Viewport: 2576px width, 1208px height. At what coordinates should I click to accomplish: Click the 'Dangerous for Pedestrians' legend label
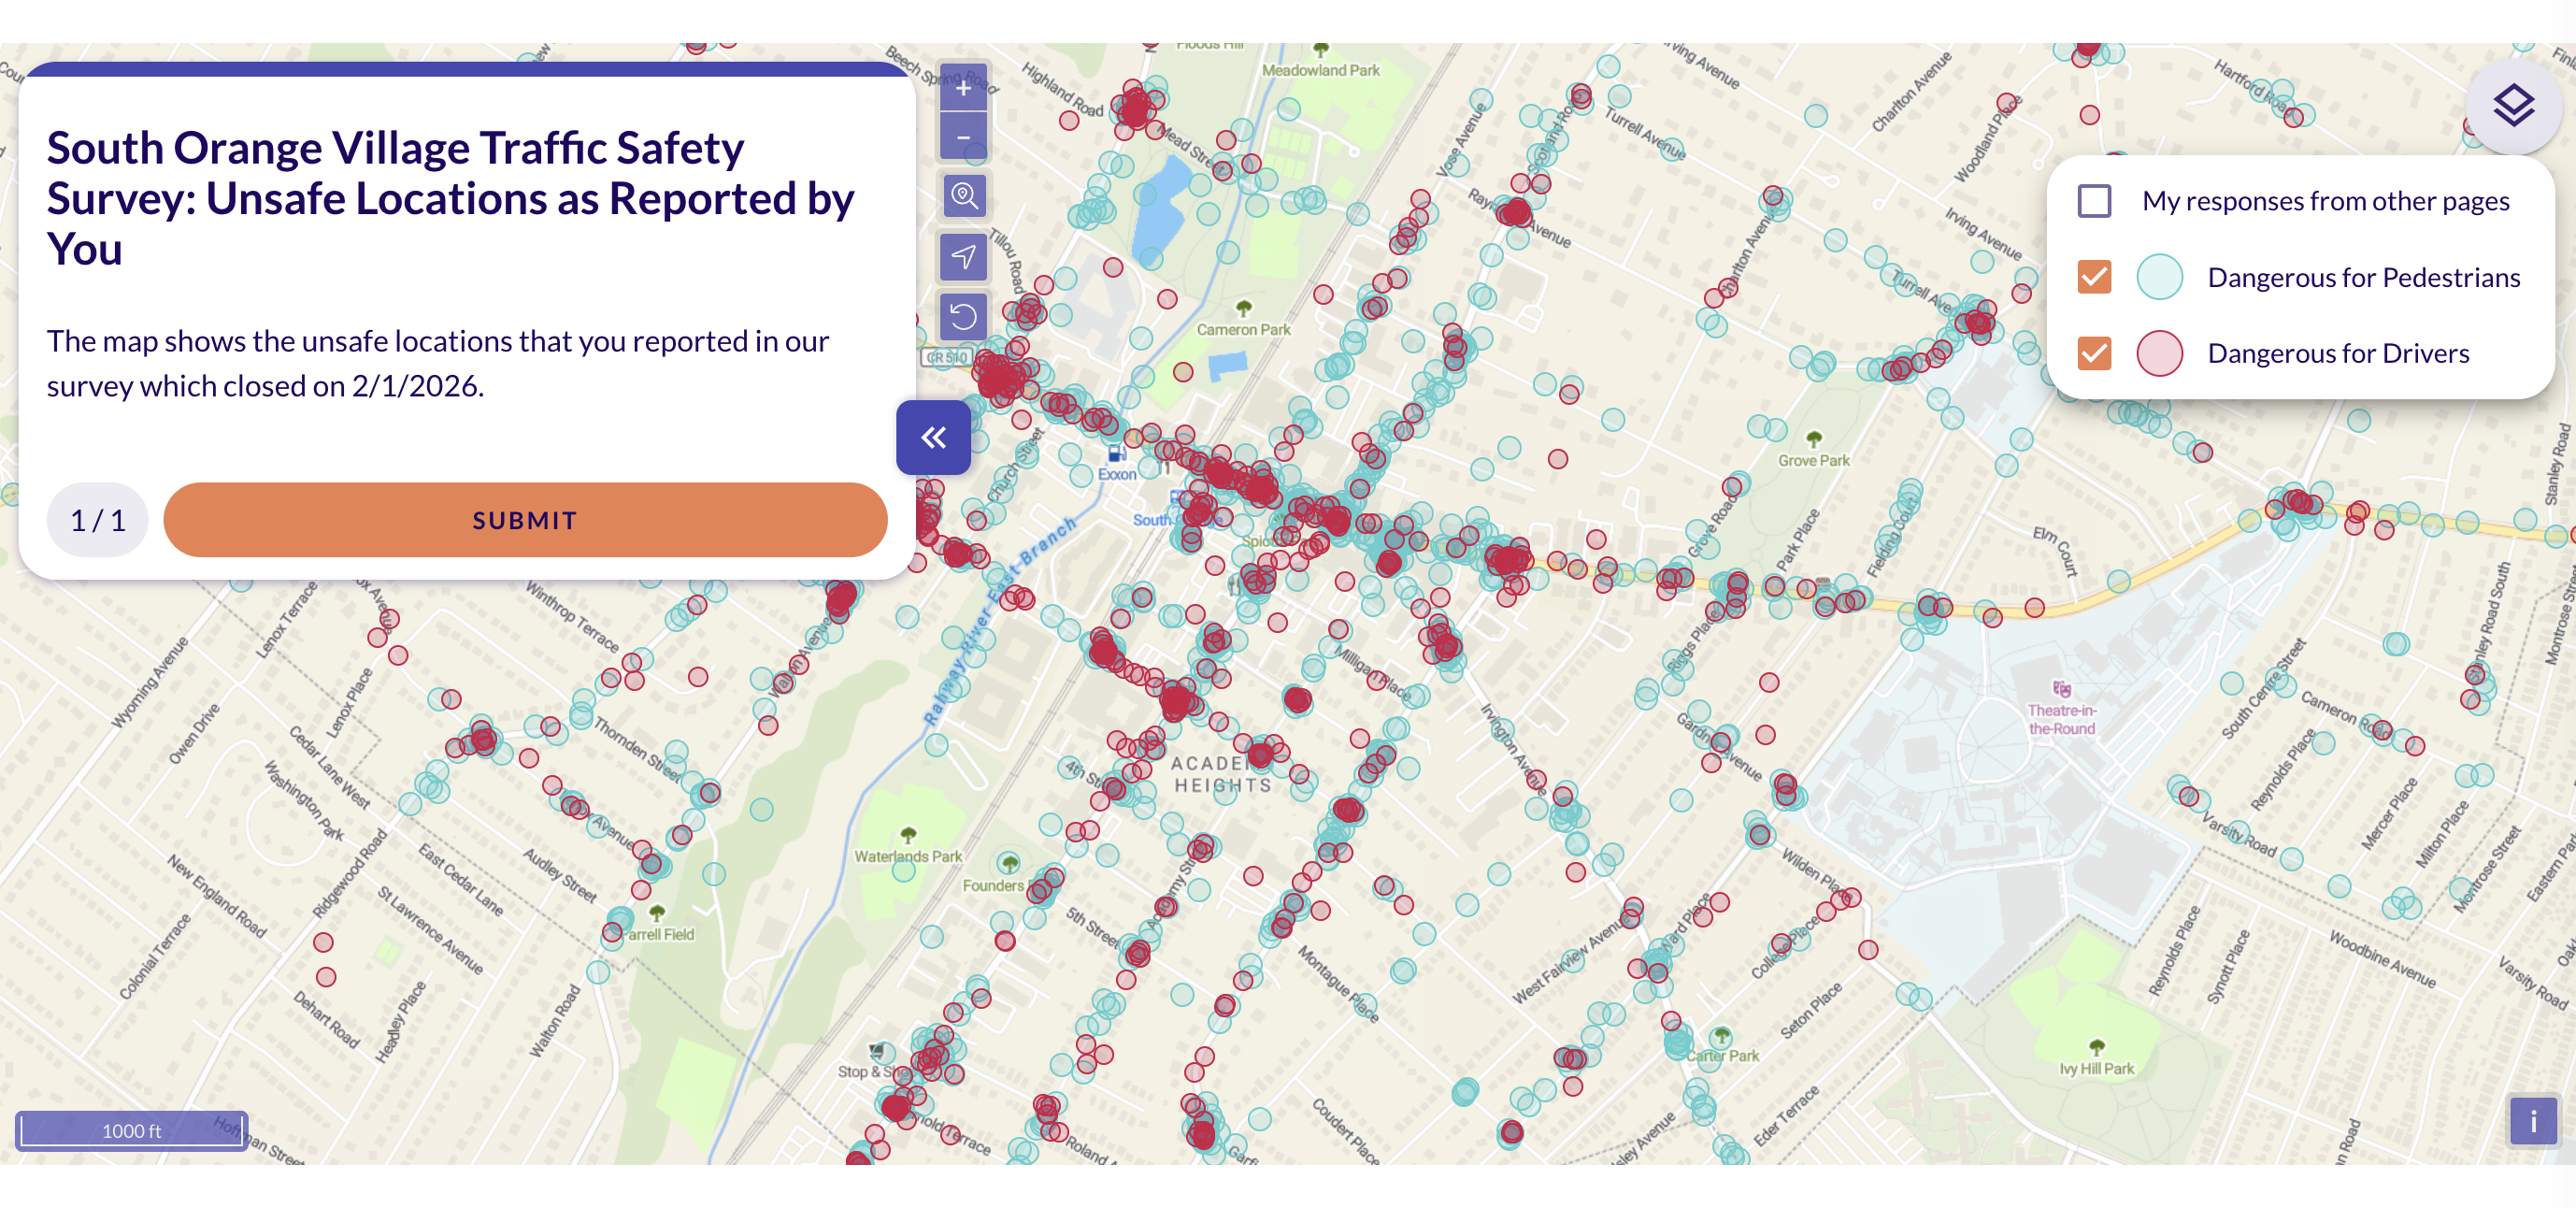[2364, 277]
